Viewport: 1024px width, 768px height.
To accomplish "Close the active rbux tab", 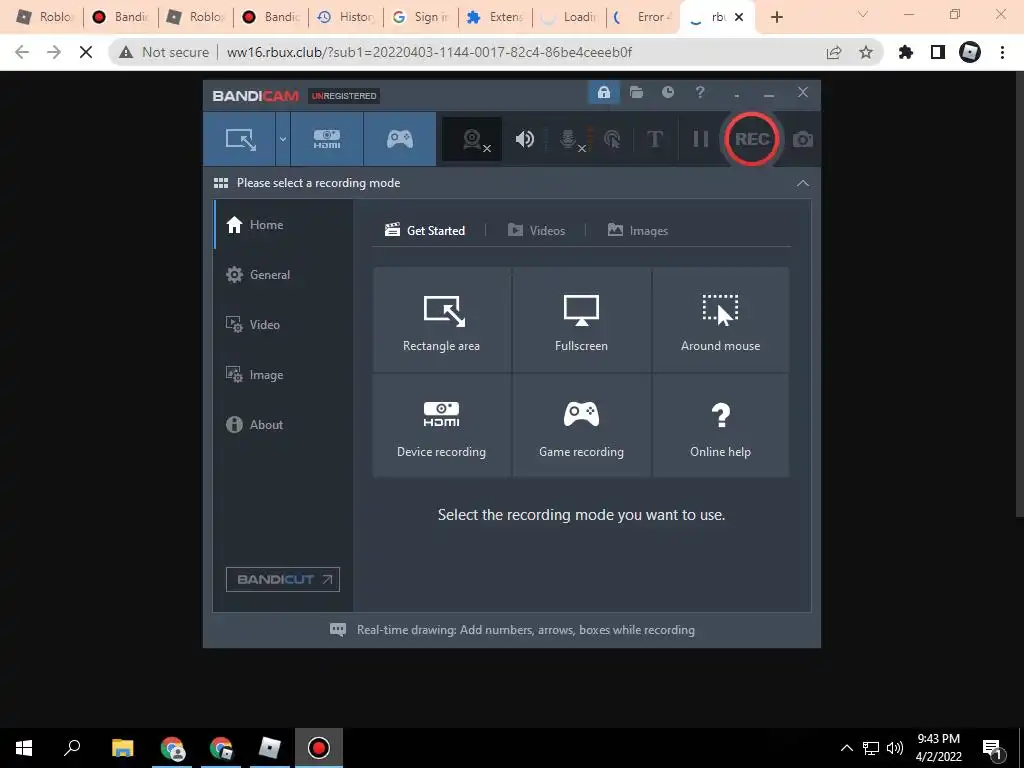I will (739, 17).
